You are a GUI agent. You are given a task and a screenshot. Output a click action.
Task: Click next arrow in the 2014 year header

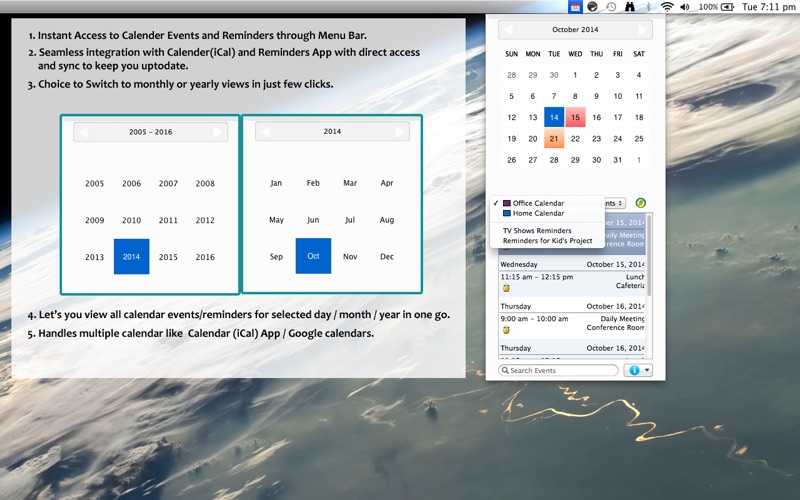click(400, 132)
